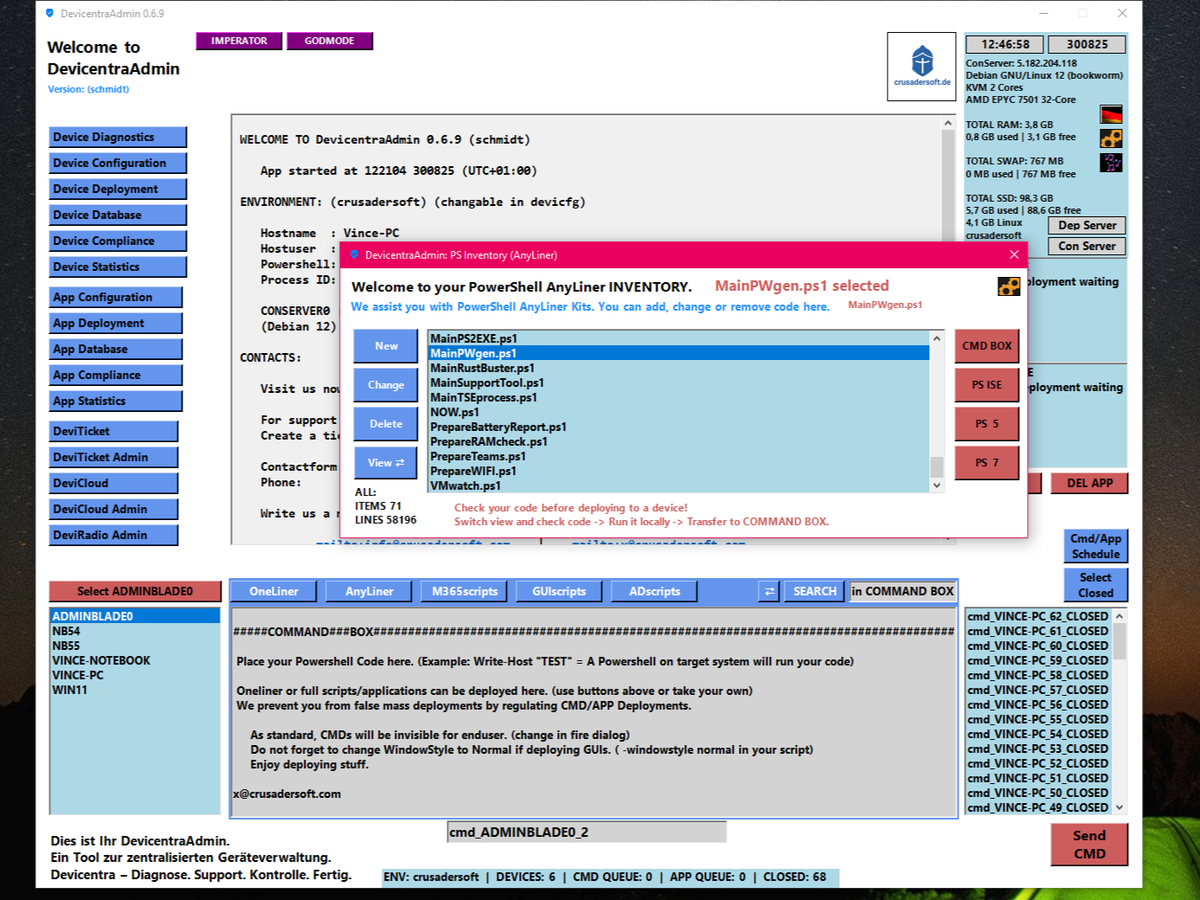Screen dimensions: 1200x900
Task: Open the M365scripts tab
Action: [x=464, y=591]
